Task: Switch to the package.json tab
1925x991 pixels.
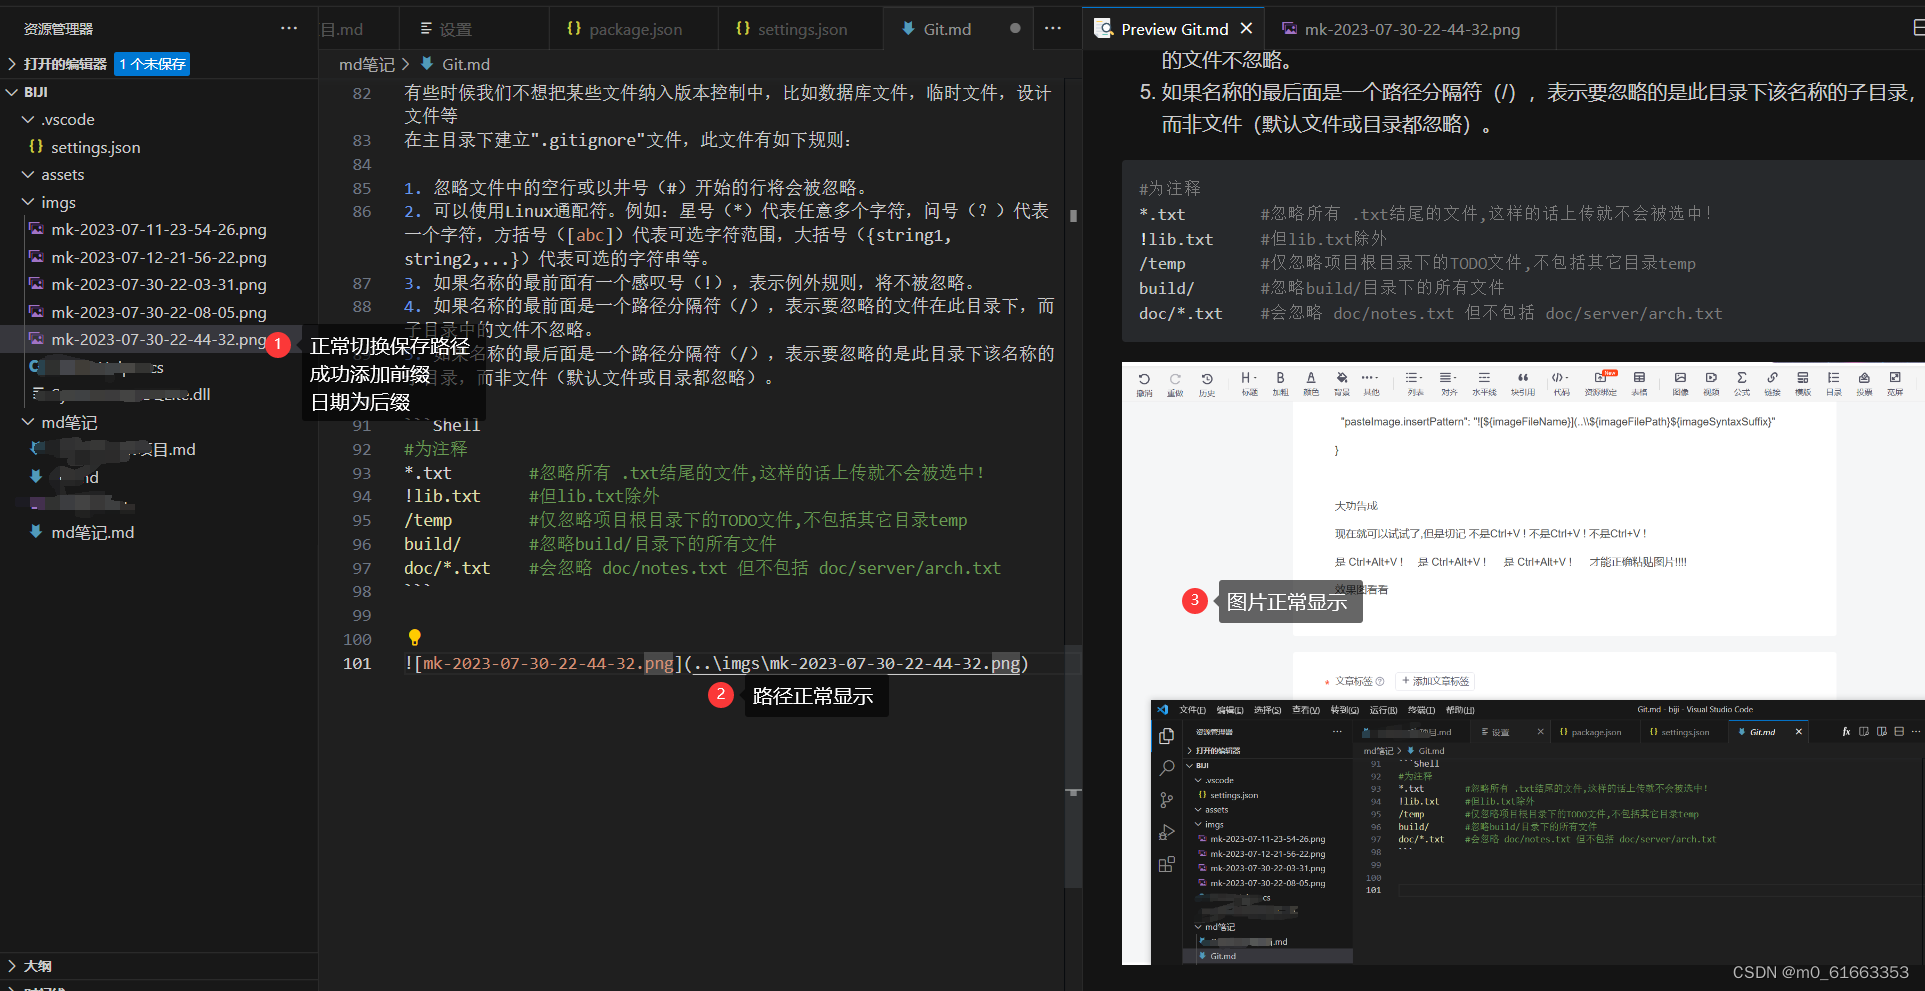Action: point(633,29)
